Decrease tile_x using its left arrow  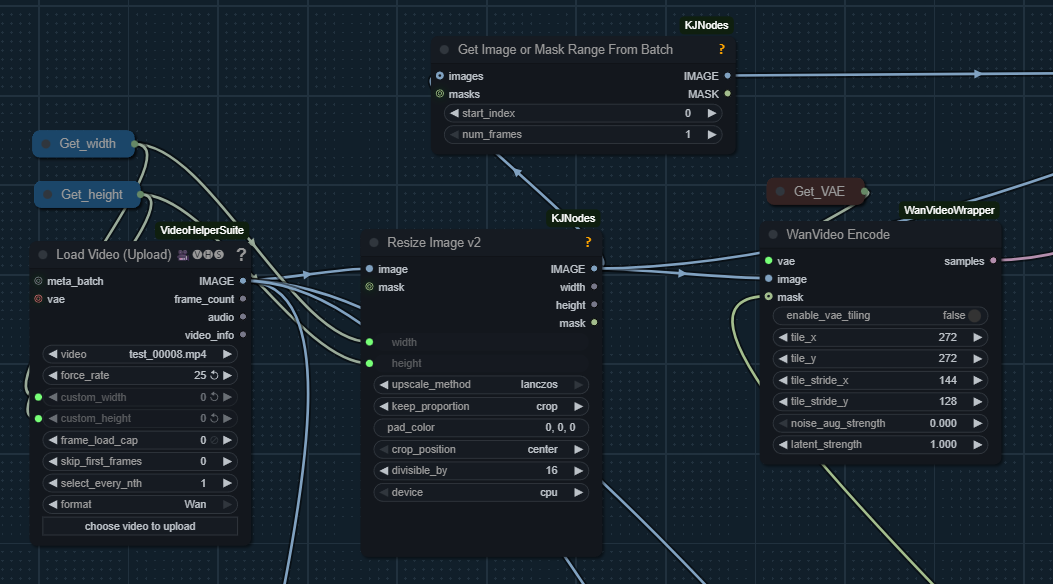[x=783, y=338]
